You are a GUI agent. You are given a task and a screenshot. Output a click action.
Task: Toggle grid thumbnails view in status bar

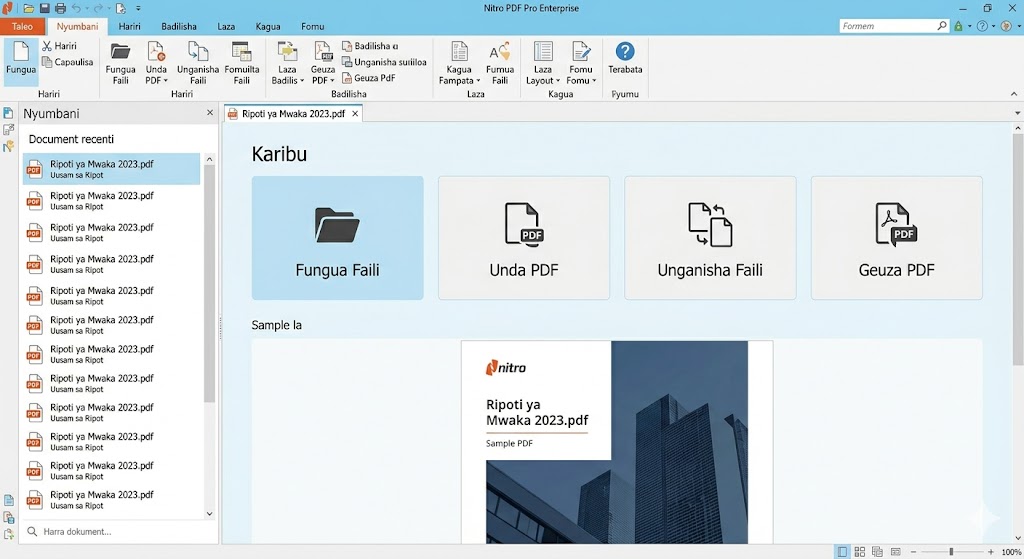point(860,552)
